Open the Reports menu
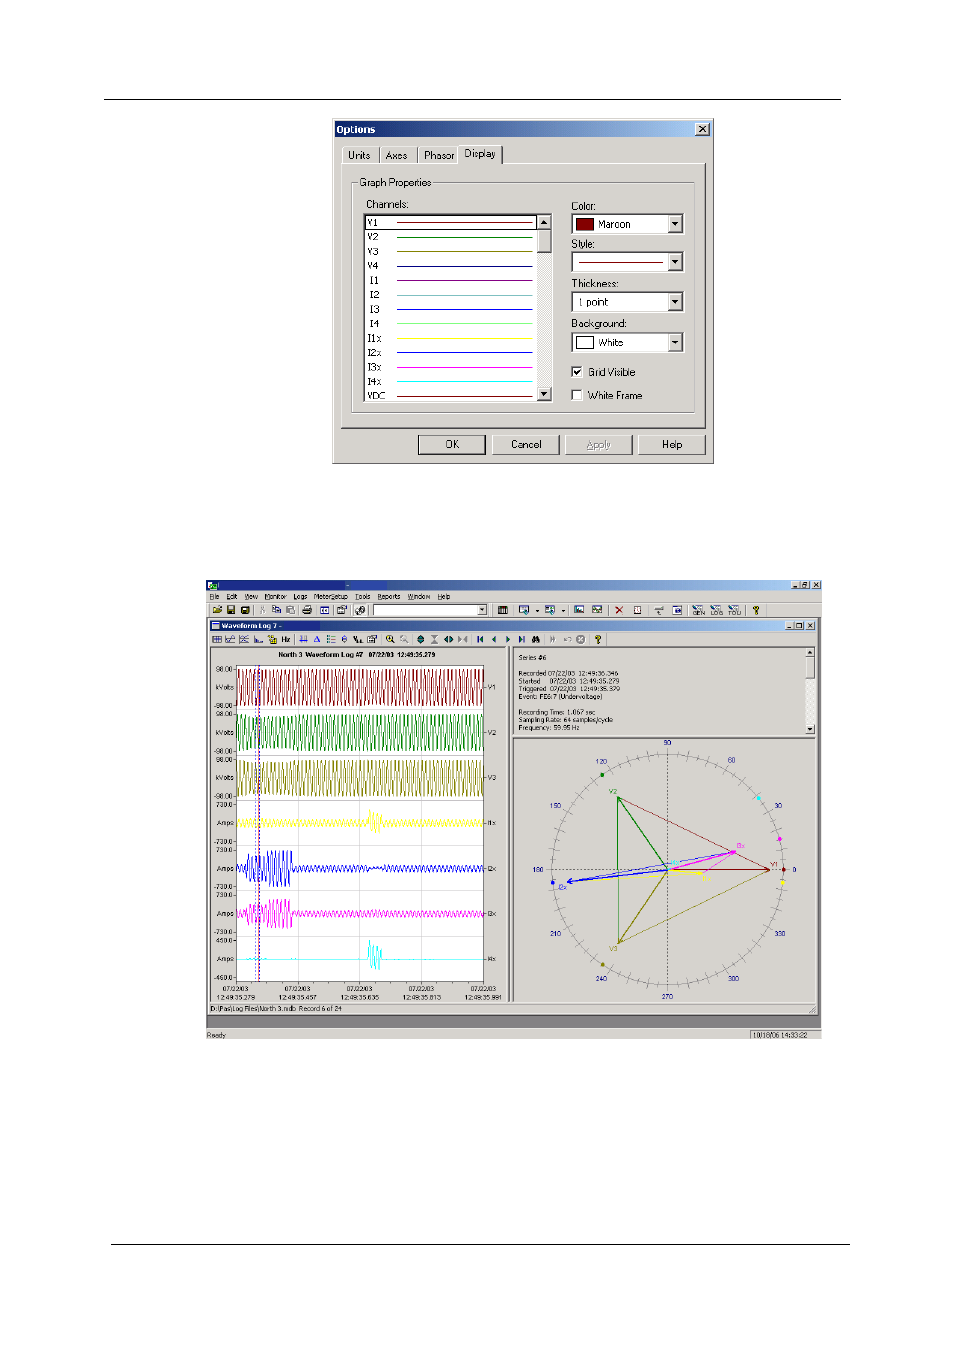Screen dimensions: 955x1350 (x=389, y=596)
